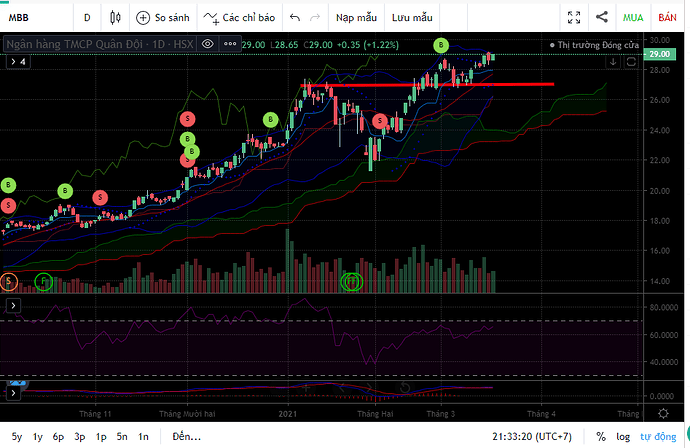Click the topmost red S marker near Tháng Mười hai
This screenshot has height=448, width=690.
pyautogui.click(x=187, y=119)
